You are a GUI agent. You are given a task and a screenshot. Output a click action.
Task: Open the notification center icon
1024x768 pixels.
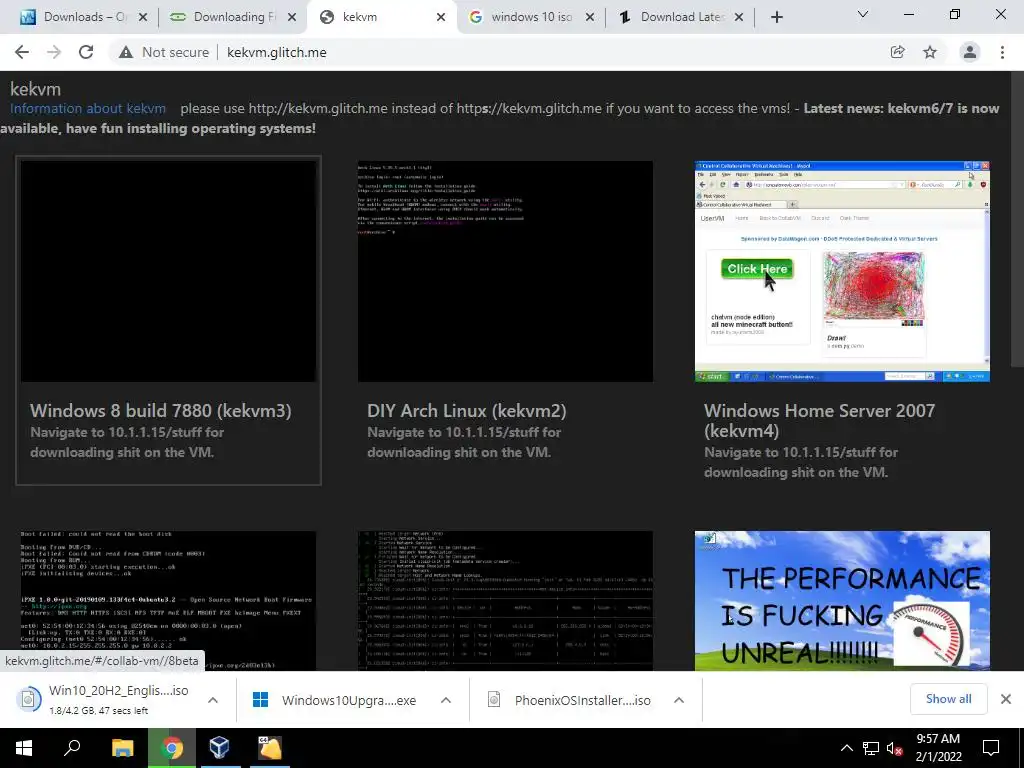click(x=991, y=748)
